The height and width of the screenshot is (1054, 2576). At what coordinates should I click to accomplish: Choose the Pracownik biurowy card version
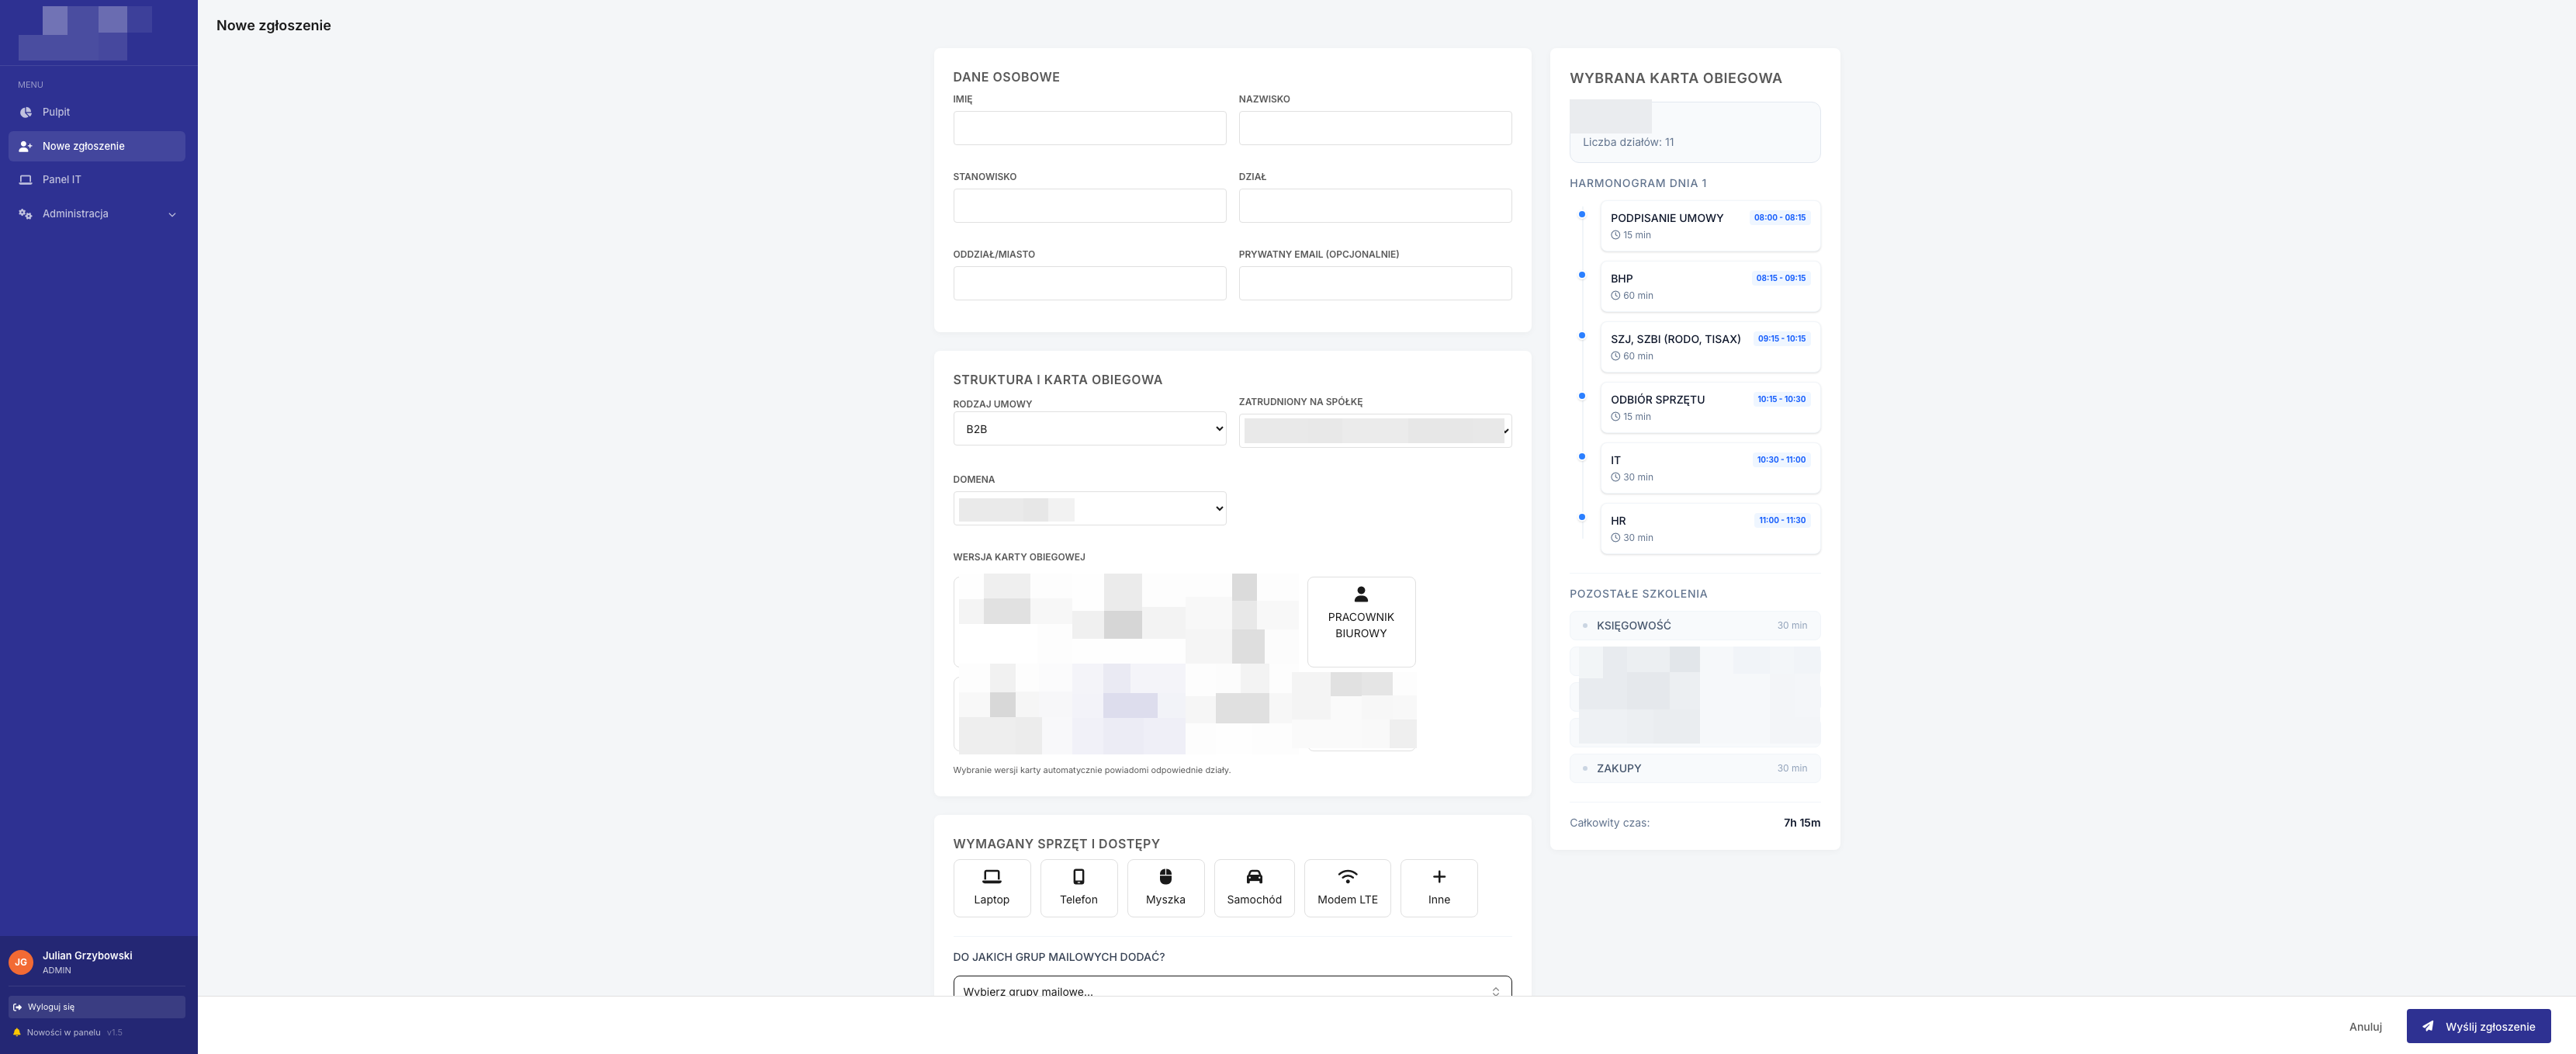coord(1361,622)
